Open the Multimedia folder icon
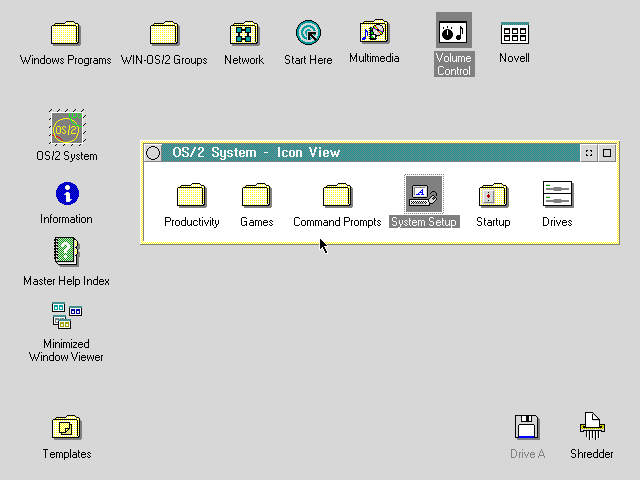The height and width of the screenshot is (480, 640). 374,31
